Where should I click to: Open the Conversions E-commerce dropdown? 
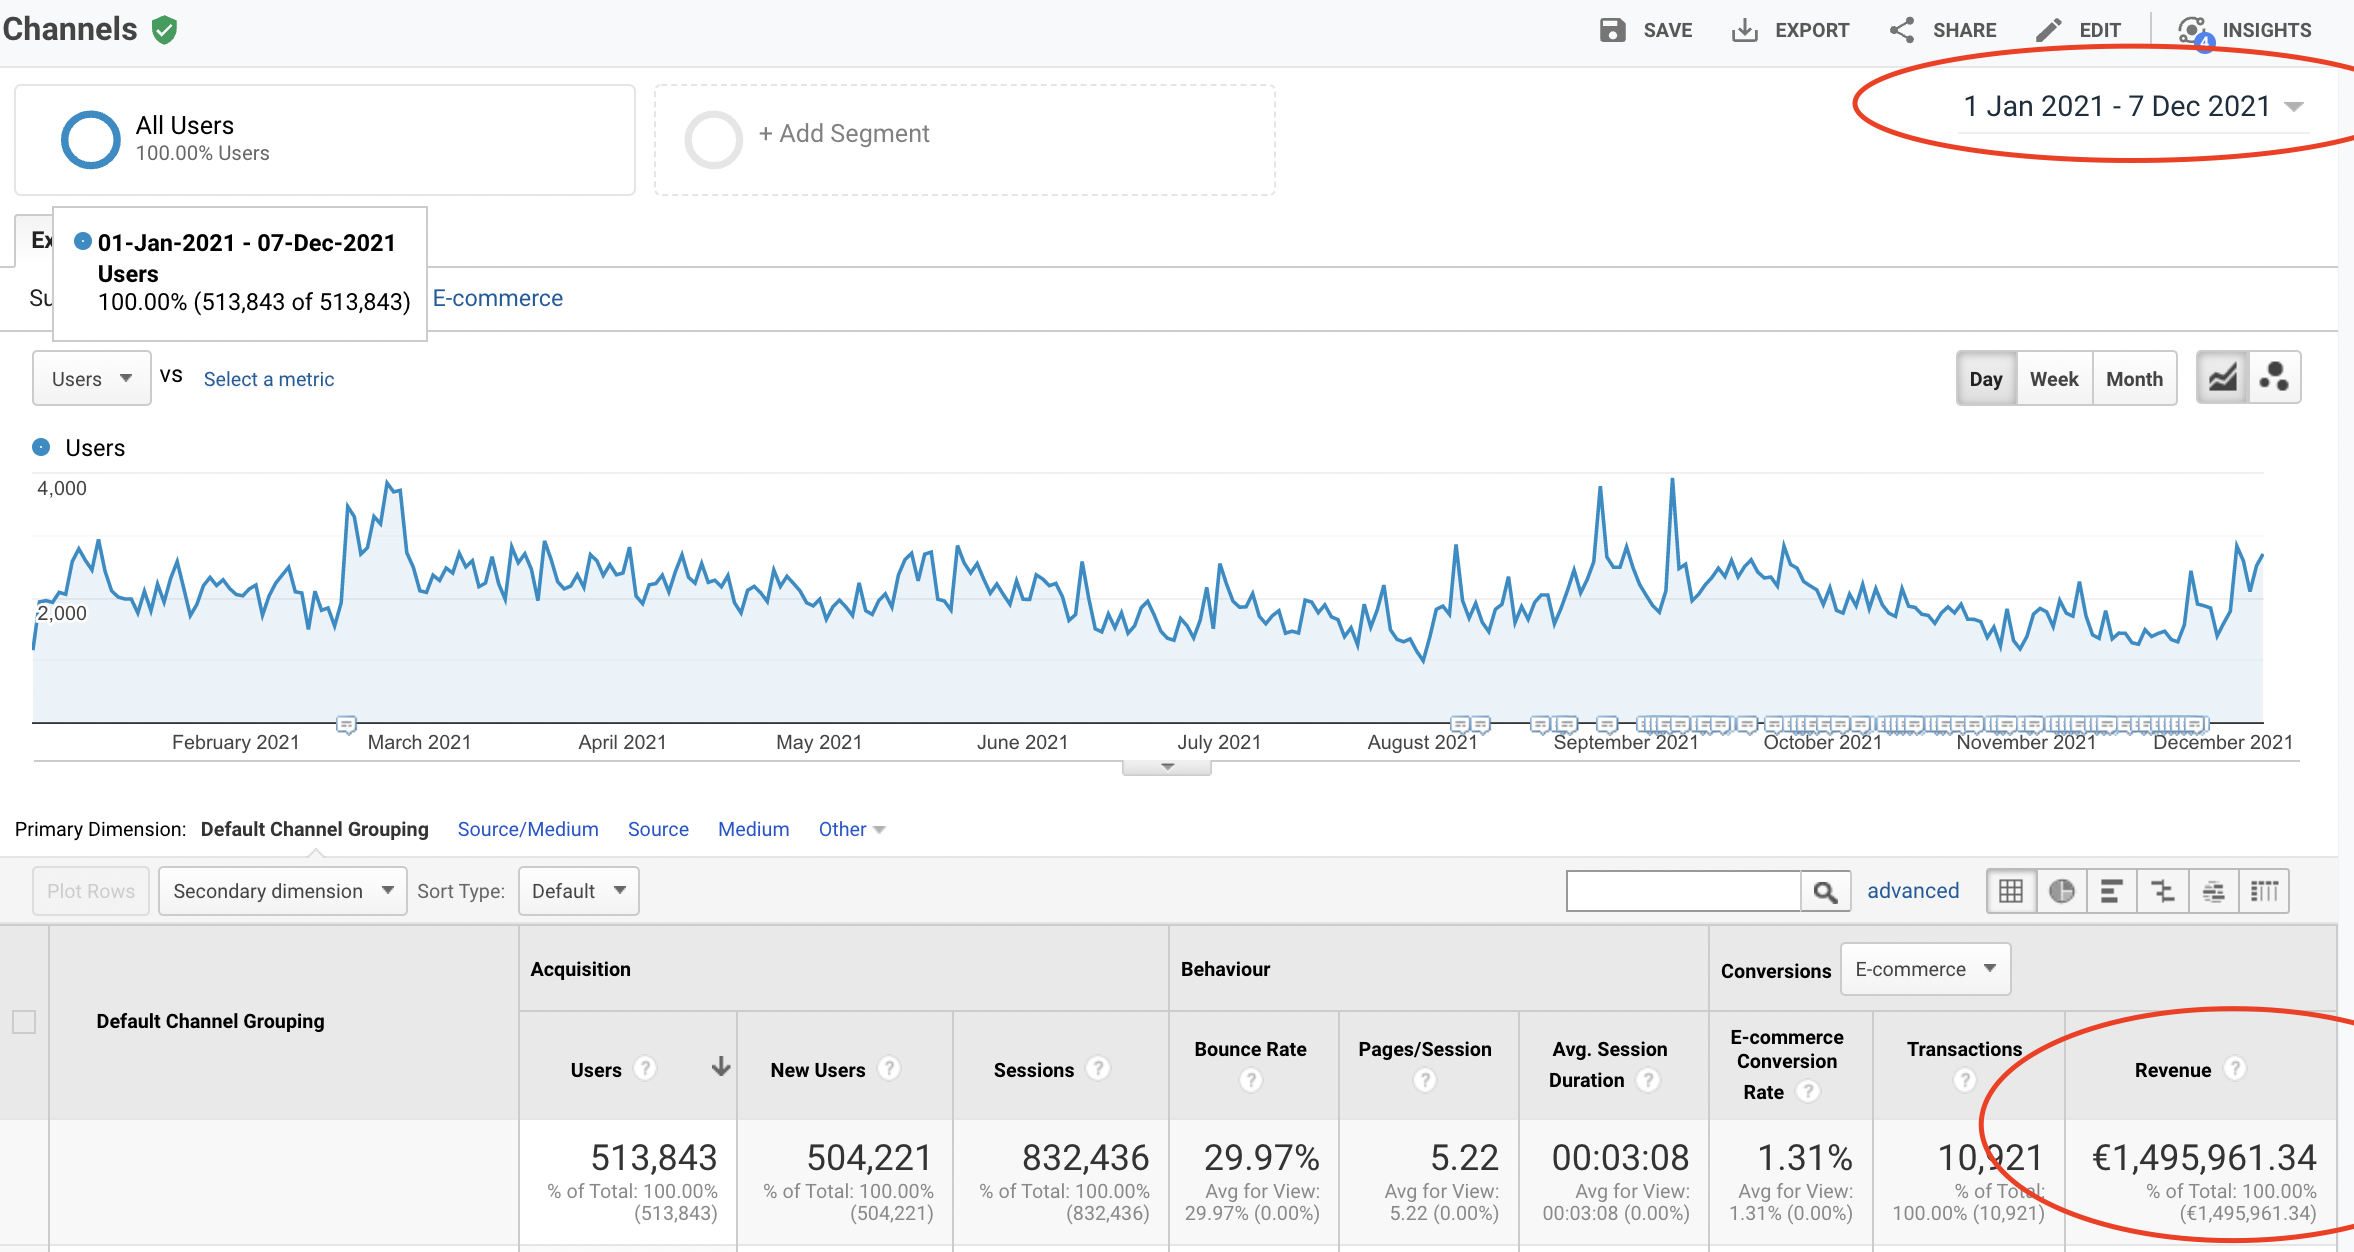[1925, 969]
